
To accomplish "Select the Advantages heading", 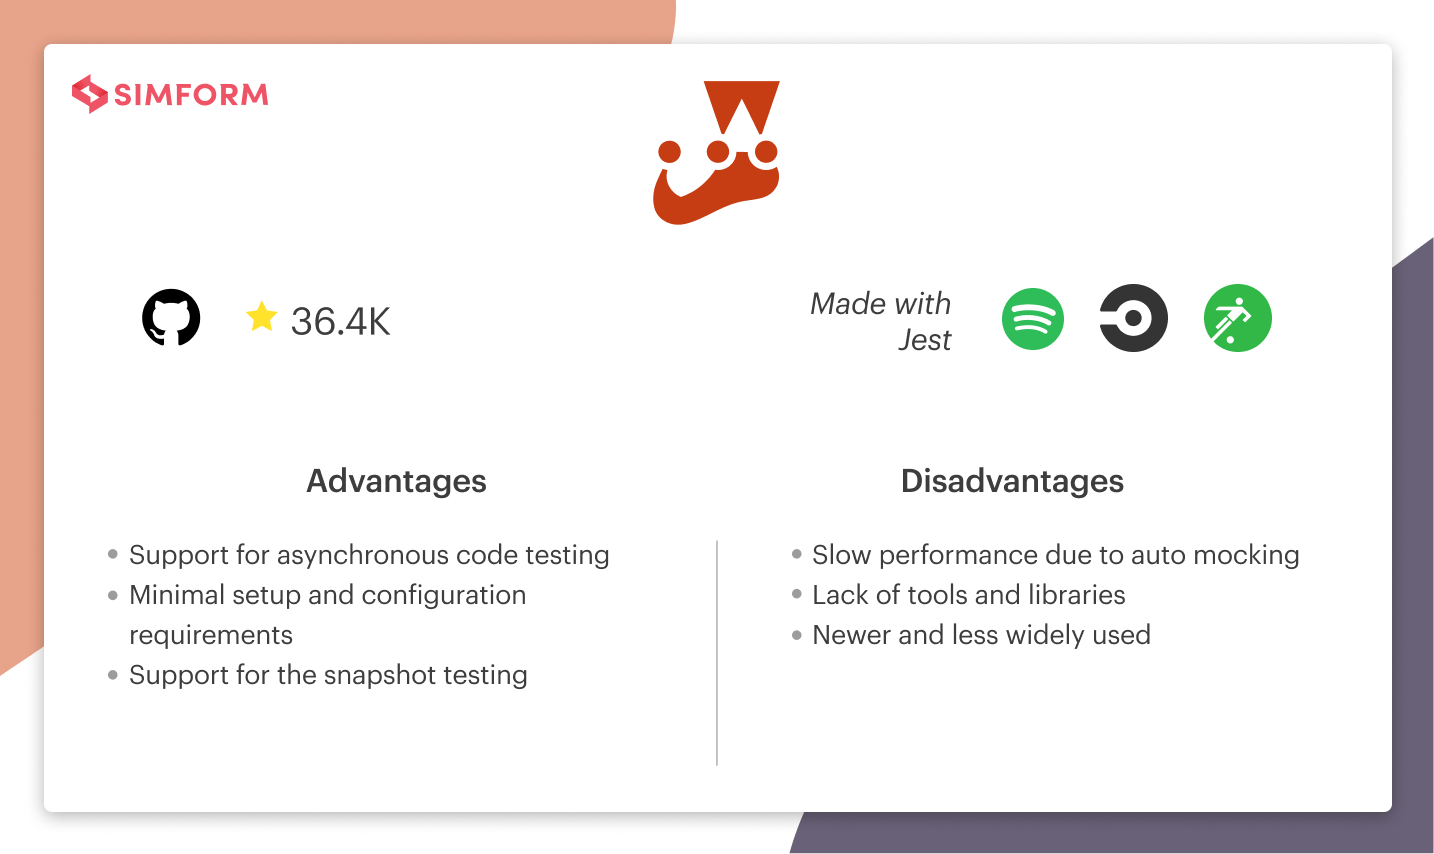I will point(396,481).
